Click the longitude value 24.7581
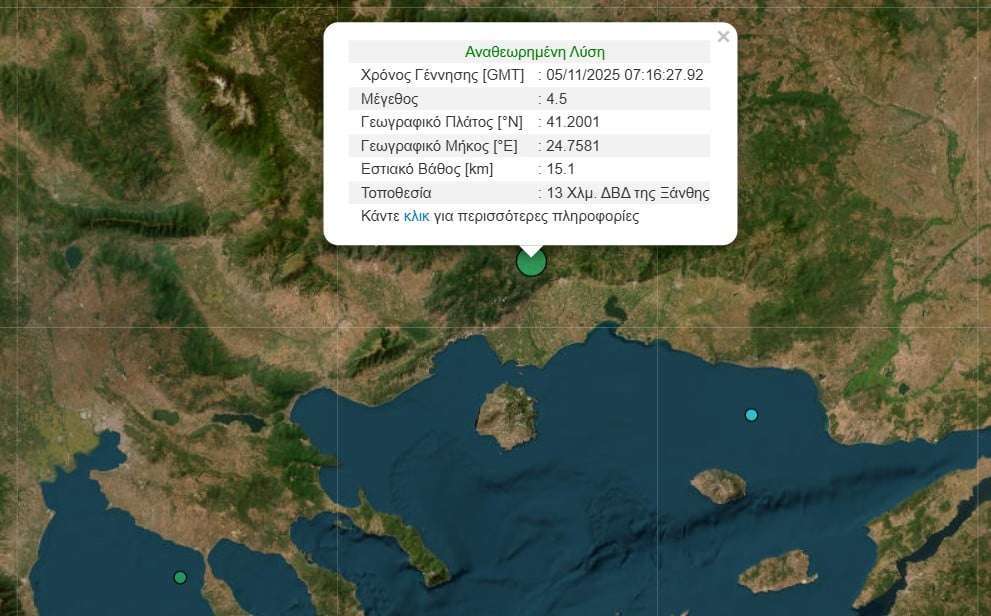The image size is (991, 616). tap(573, 146)
